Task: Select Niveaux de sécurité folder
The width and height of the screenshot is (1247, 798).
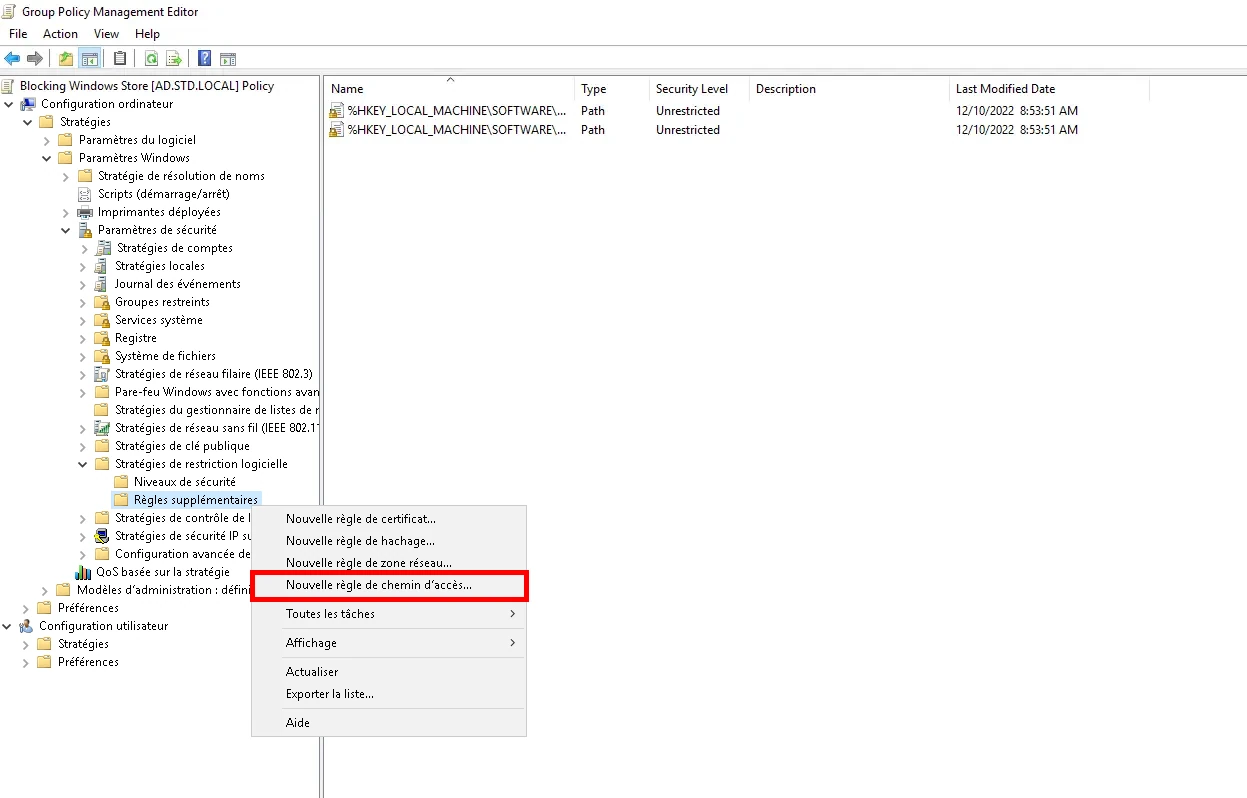Action: 184,482
